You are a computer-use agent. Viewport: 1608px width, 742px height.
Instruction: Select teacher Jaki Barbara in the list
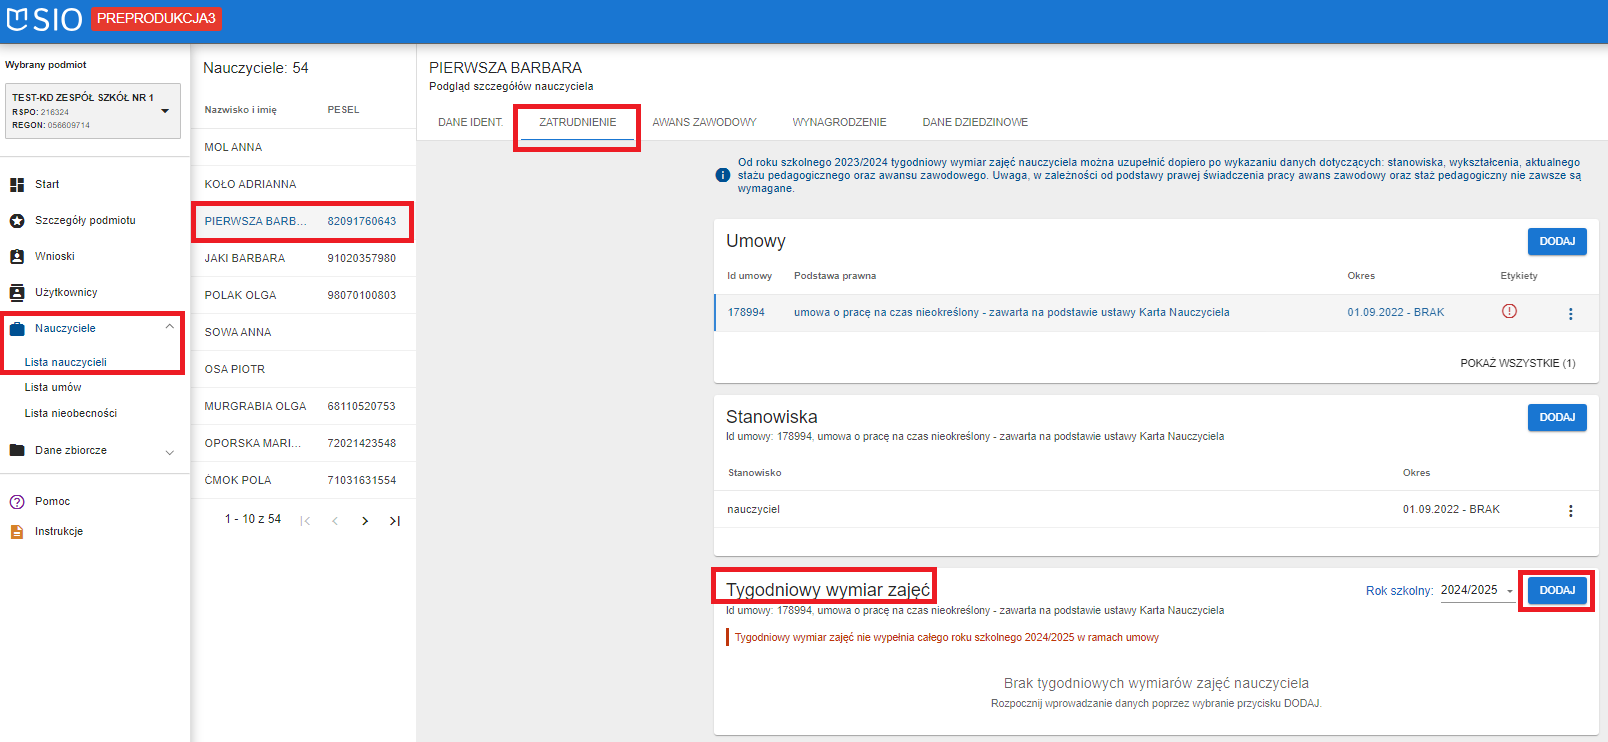pos(245,259)
